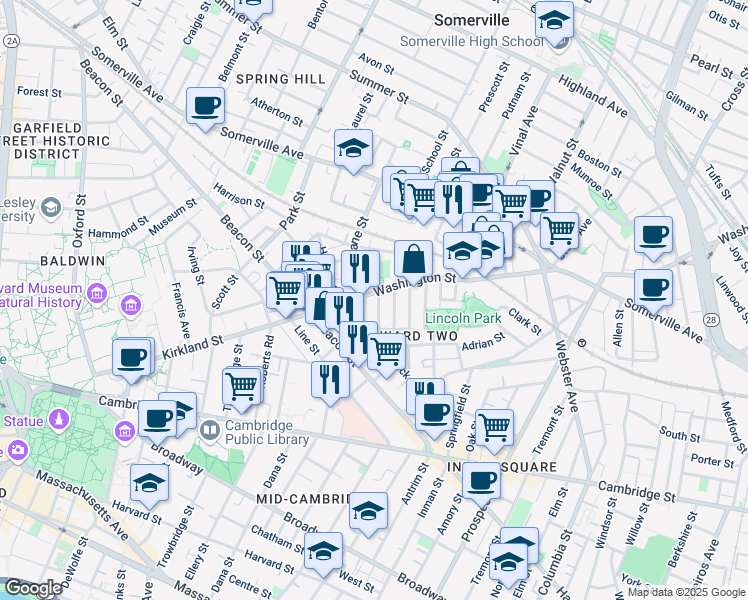Image resolution: width=748 pixels, height=600 pixels.
Task: Click the museum pin left of Broadway coffee marker
Action: tap(125, 432)
